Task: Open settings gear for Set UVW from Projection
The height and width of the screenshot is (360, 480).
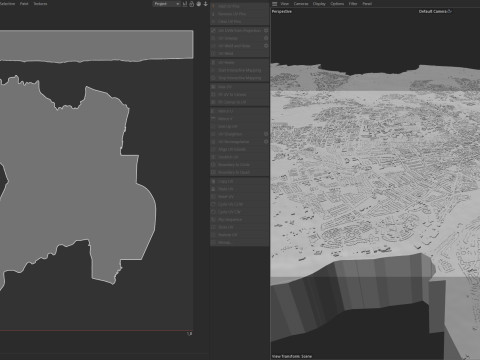Action: click(266, 31)
